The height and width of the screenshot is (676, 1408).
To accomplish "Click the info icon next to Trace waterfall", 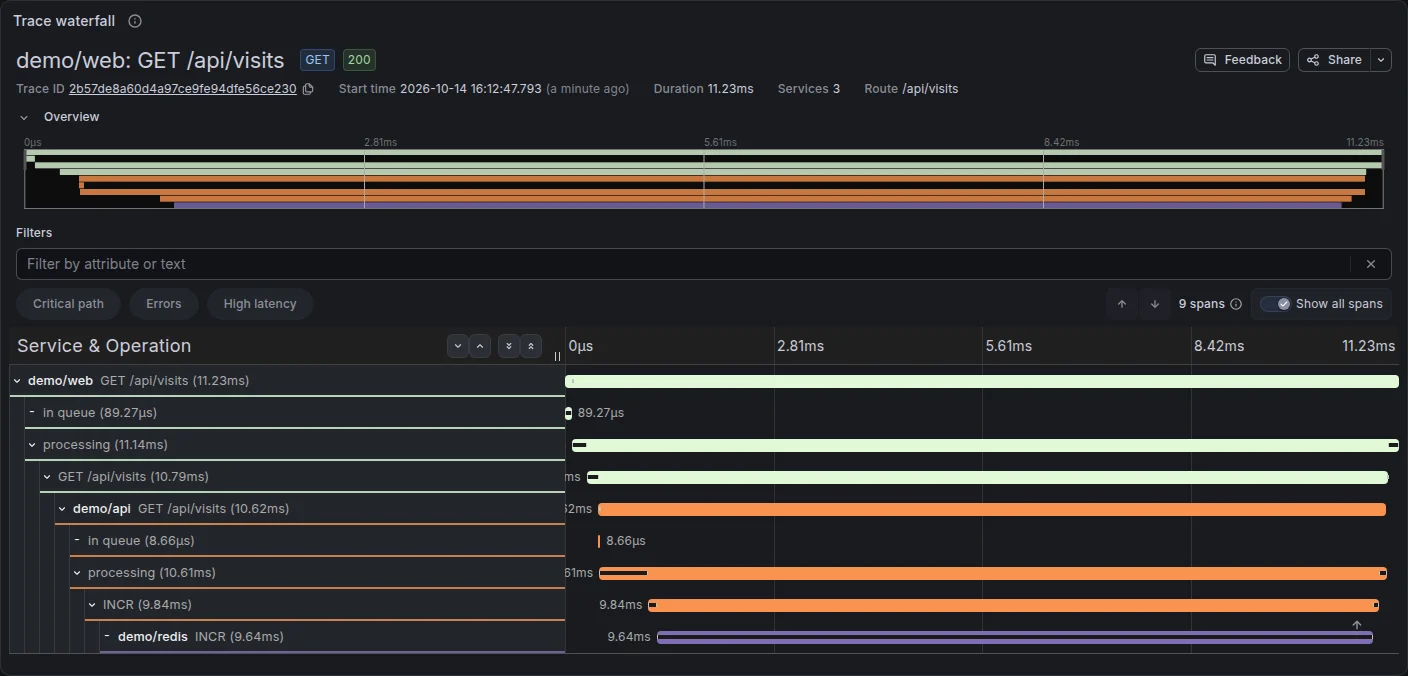I will [135, 21].
